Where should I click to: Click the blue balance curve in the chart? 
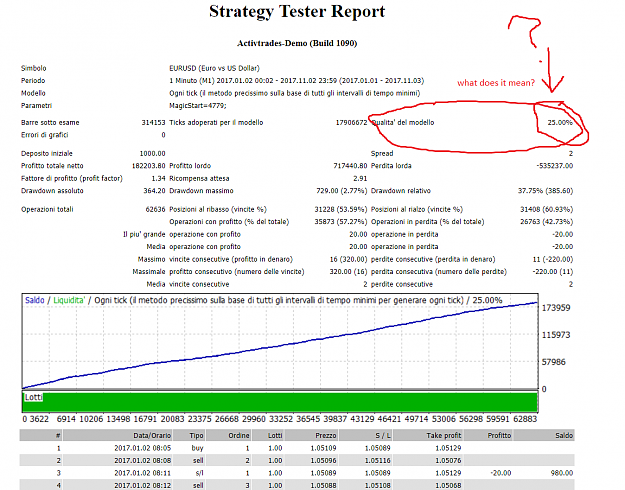tap(280, 346)
